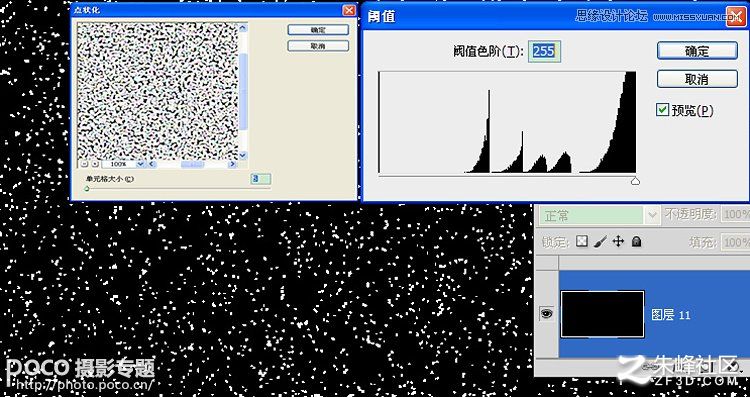The image size is (750, 397).
Task: Zoom in pointillize preview with plus button
Action: click(95, 164)
